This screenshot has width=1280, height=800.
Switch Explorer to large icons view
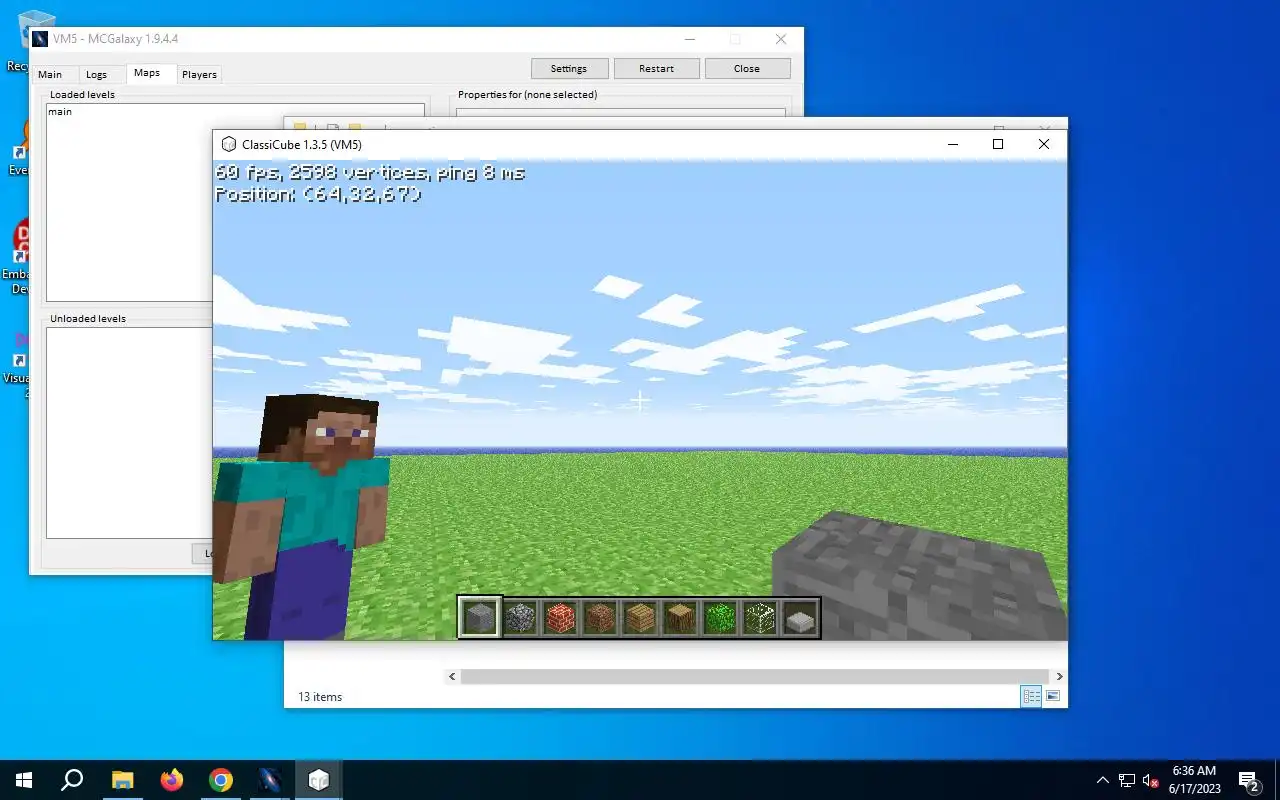[x=1053, y=696]
